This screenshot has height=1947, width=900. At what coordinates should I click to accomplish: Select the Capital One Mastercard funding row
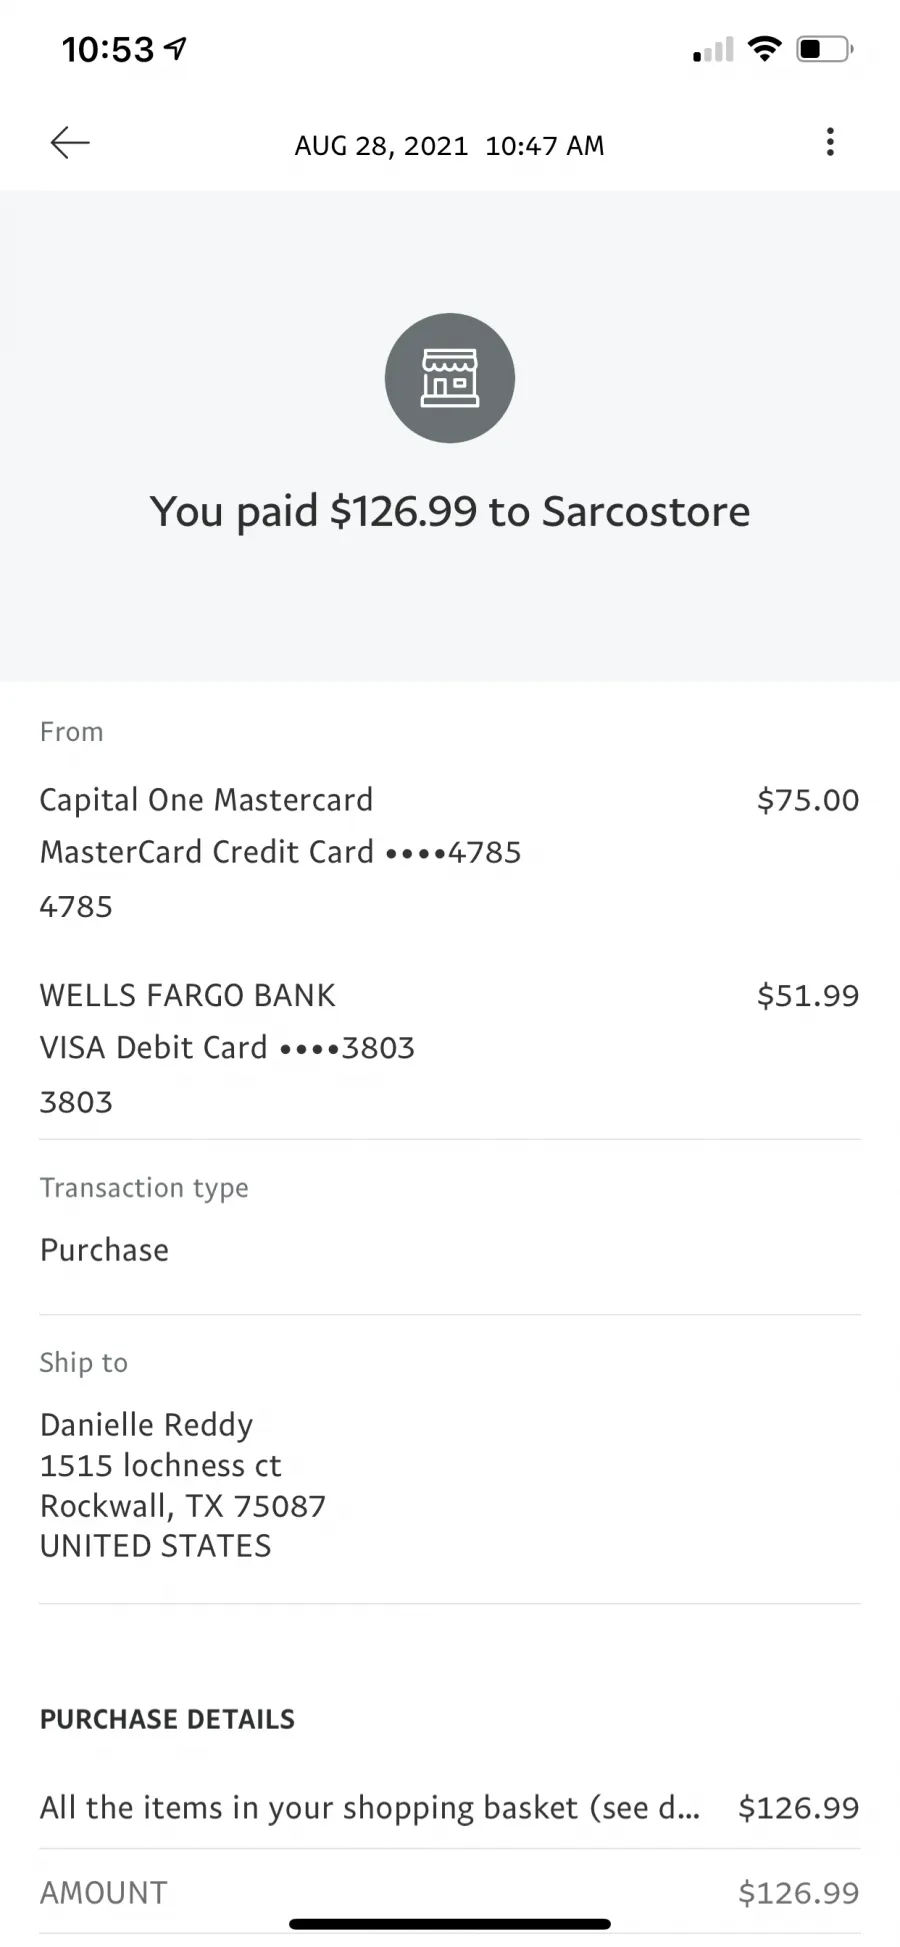[x=450, y=853]
